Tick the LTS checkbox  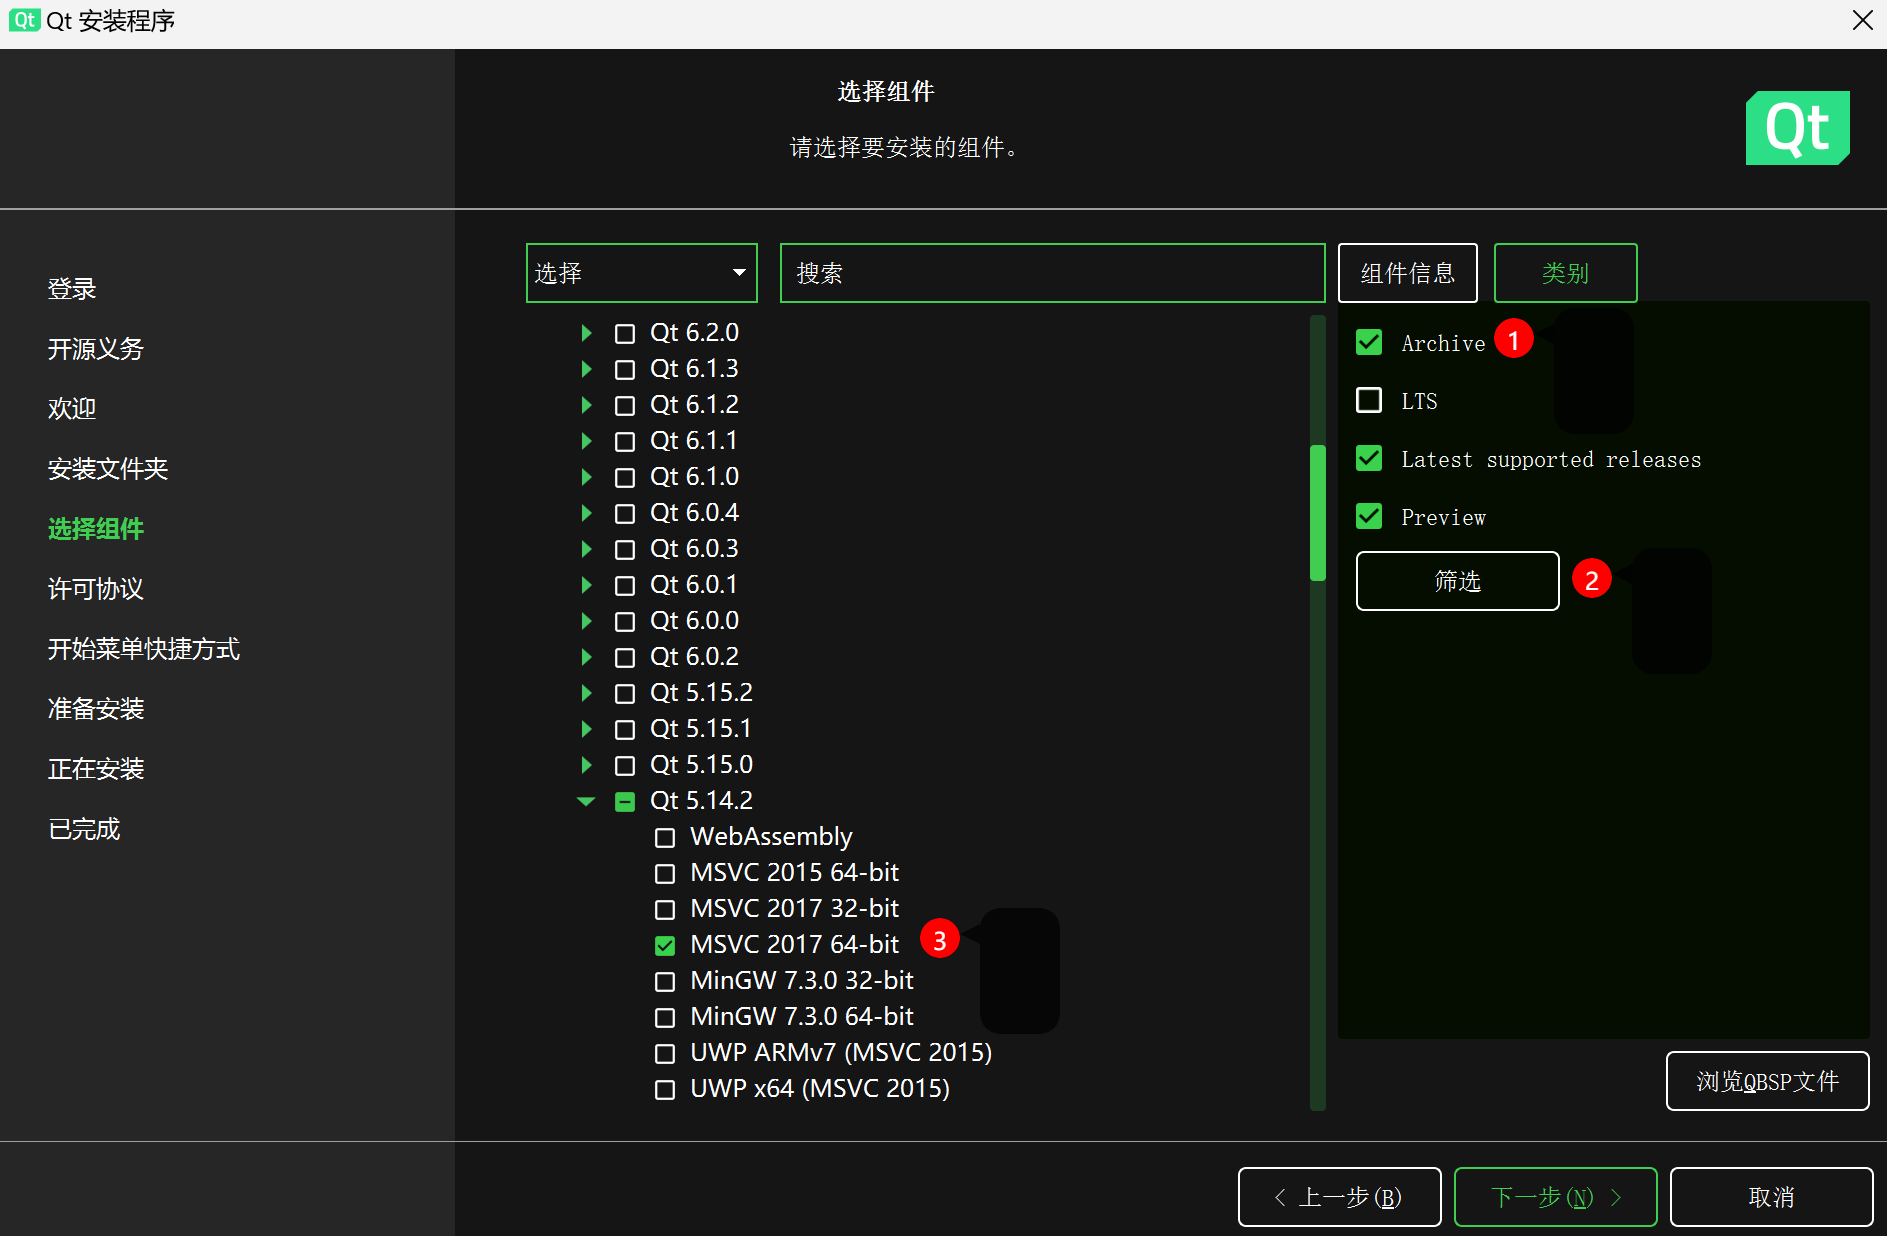[1369, 401]
